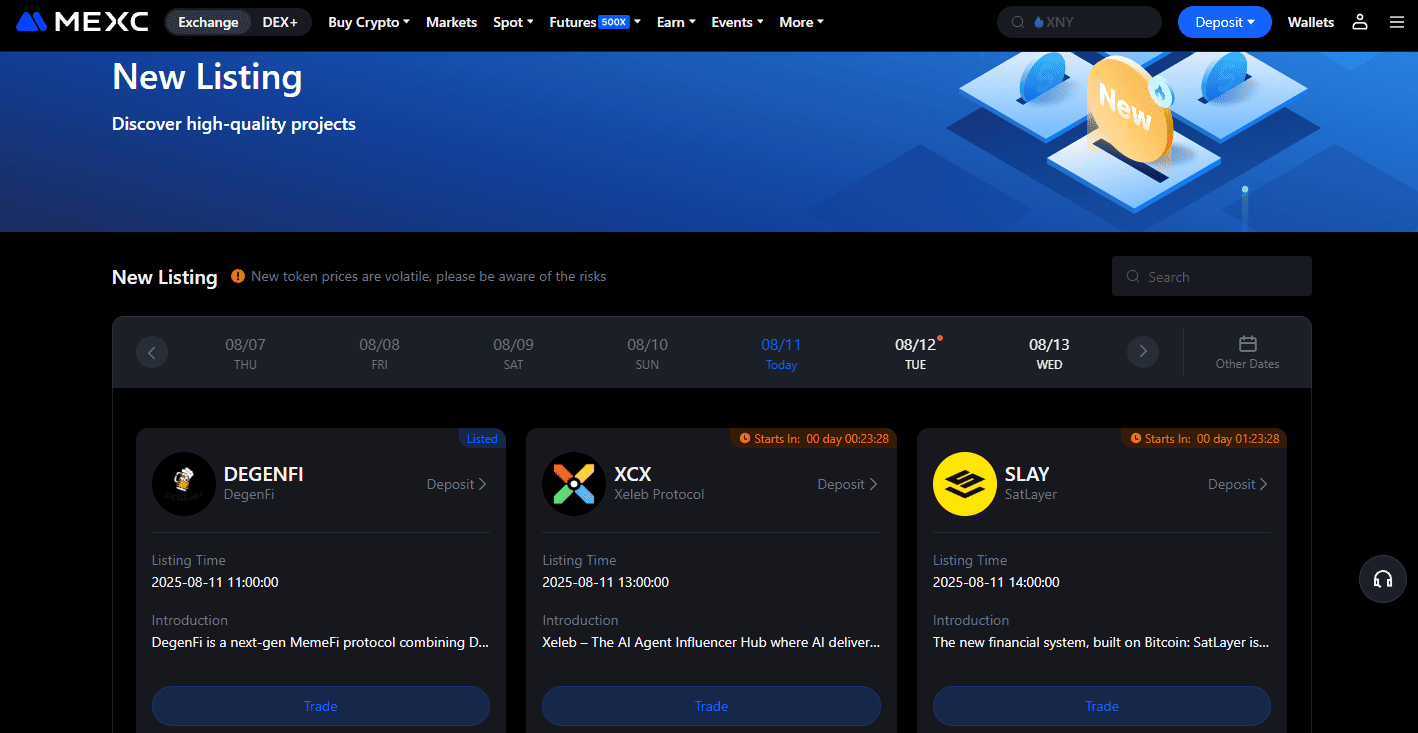Click the DEGENFI token logo
Image resolution: width=1418 pixels, height=733 pixels.
pos(184,484)
